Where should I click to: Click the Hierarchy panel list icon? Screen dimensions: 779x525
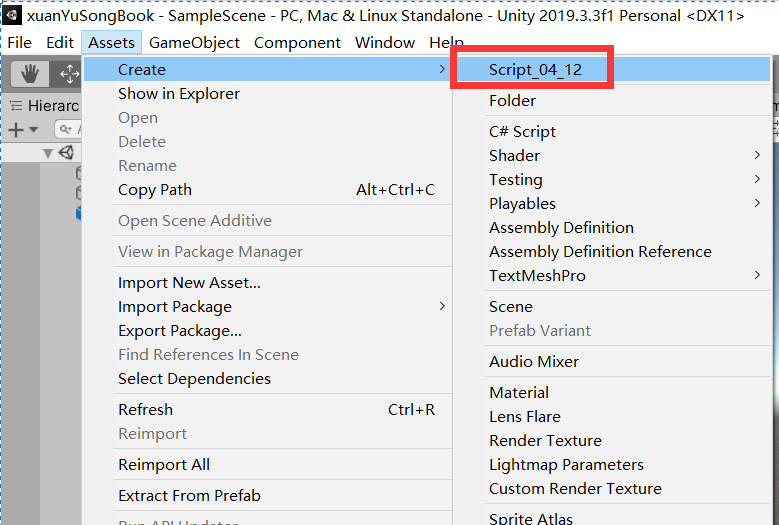16,106
